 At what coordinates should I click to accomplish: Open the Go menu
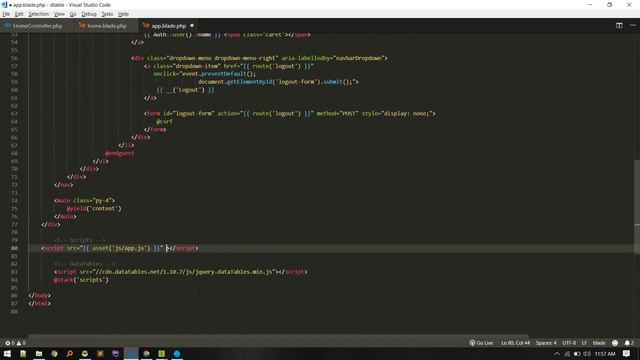coord(73,14)
